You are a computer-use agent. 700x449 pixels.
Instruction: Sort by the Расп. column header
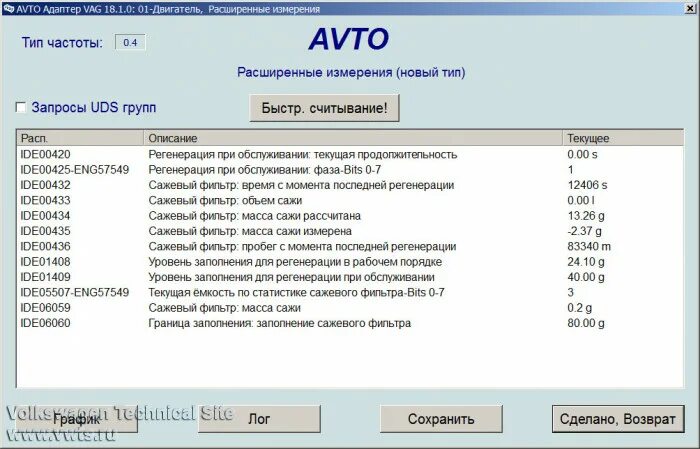(80, 138)
